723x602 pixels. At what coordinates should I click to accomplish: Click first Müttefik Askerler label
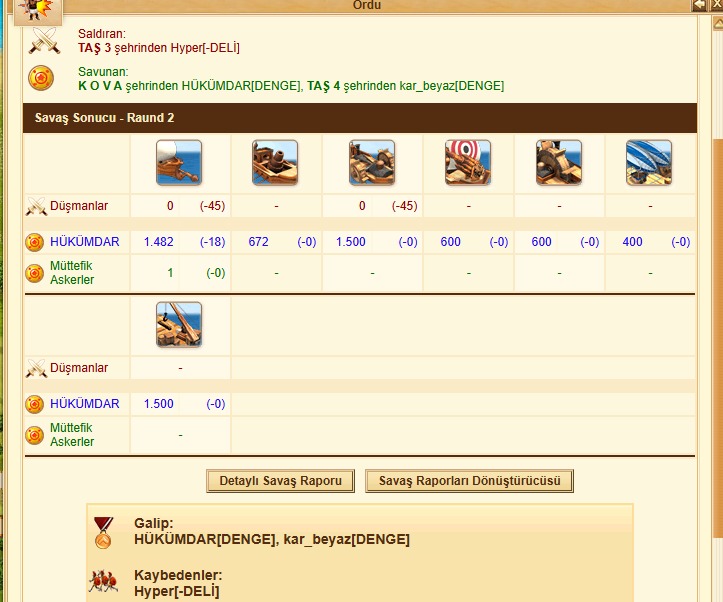tap(72, 273)
